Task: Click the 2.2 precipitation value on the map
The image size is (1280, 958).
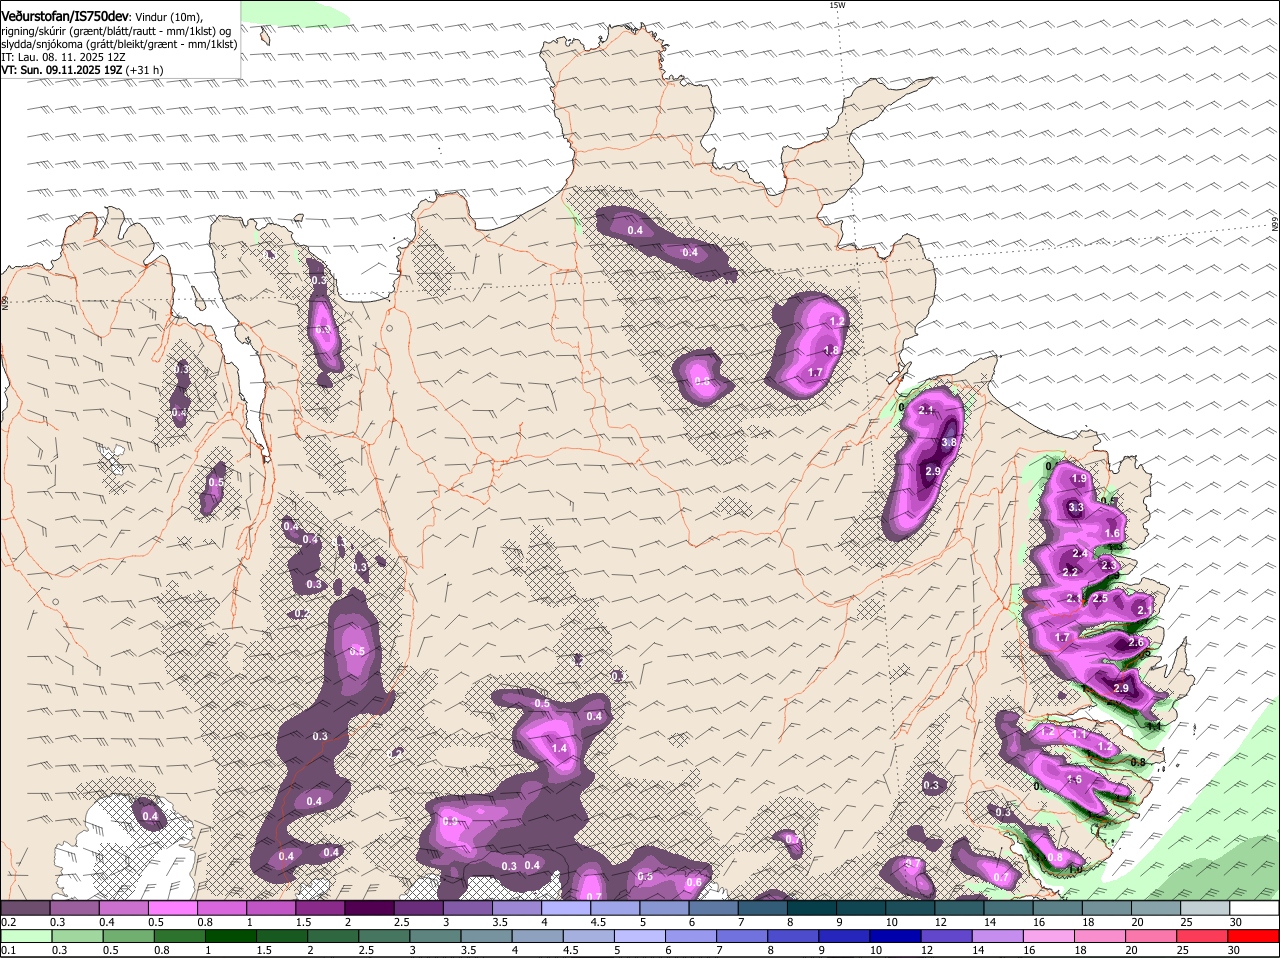Action: [x=1071, y=573]
